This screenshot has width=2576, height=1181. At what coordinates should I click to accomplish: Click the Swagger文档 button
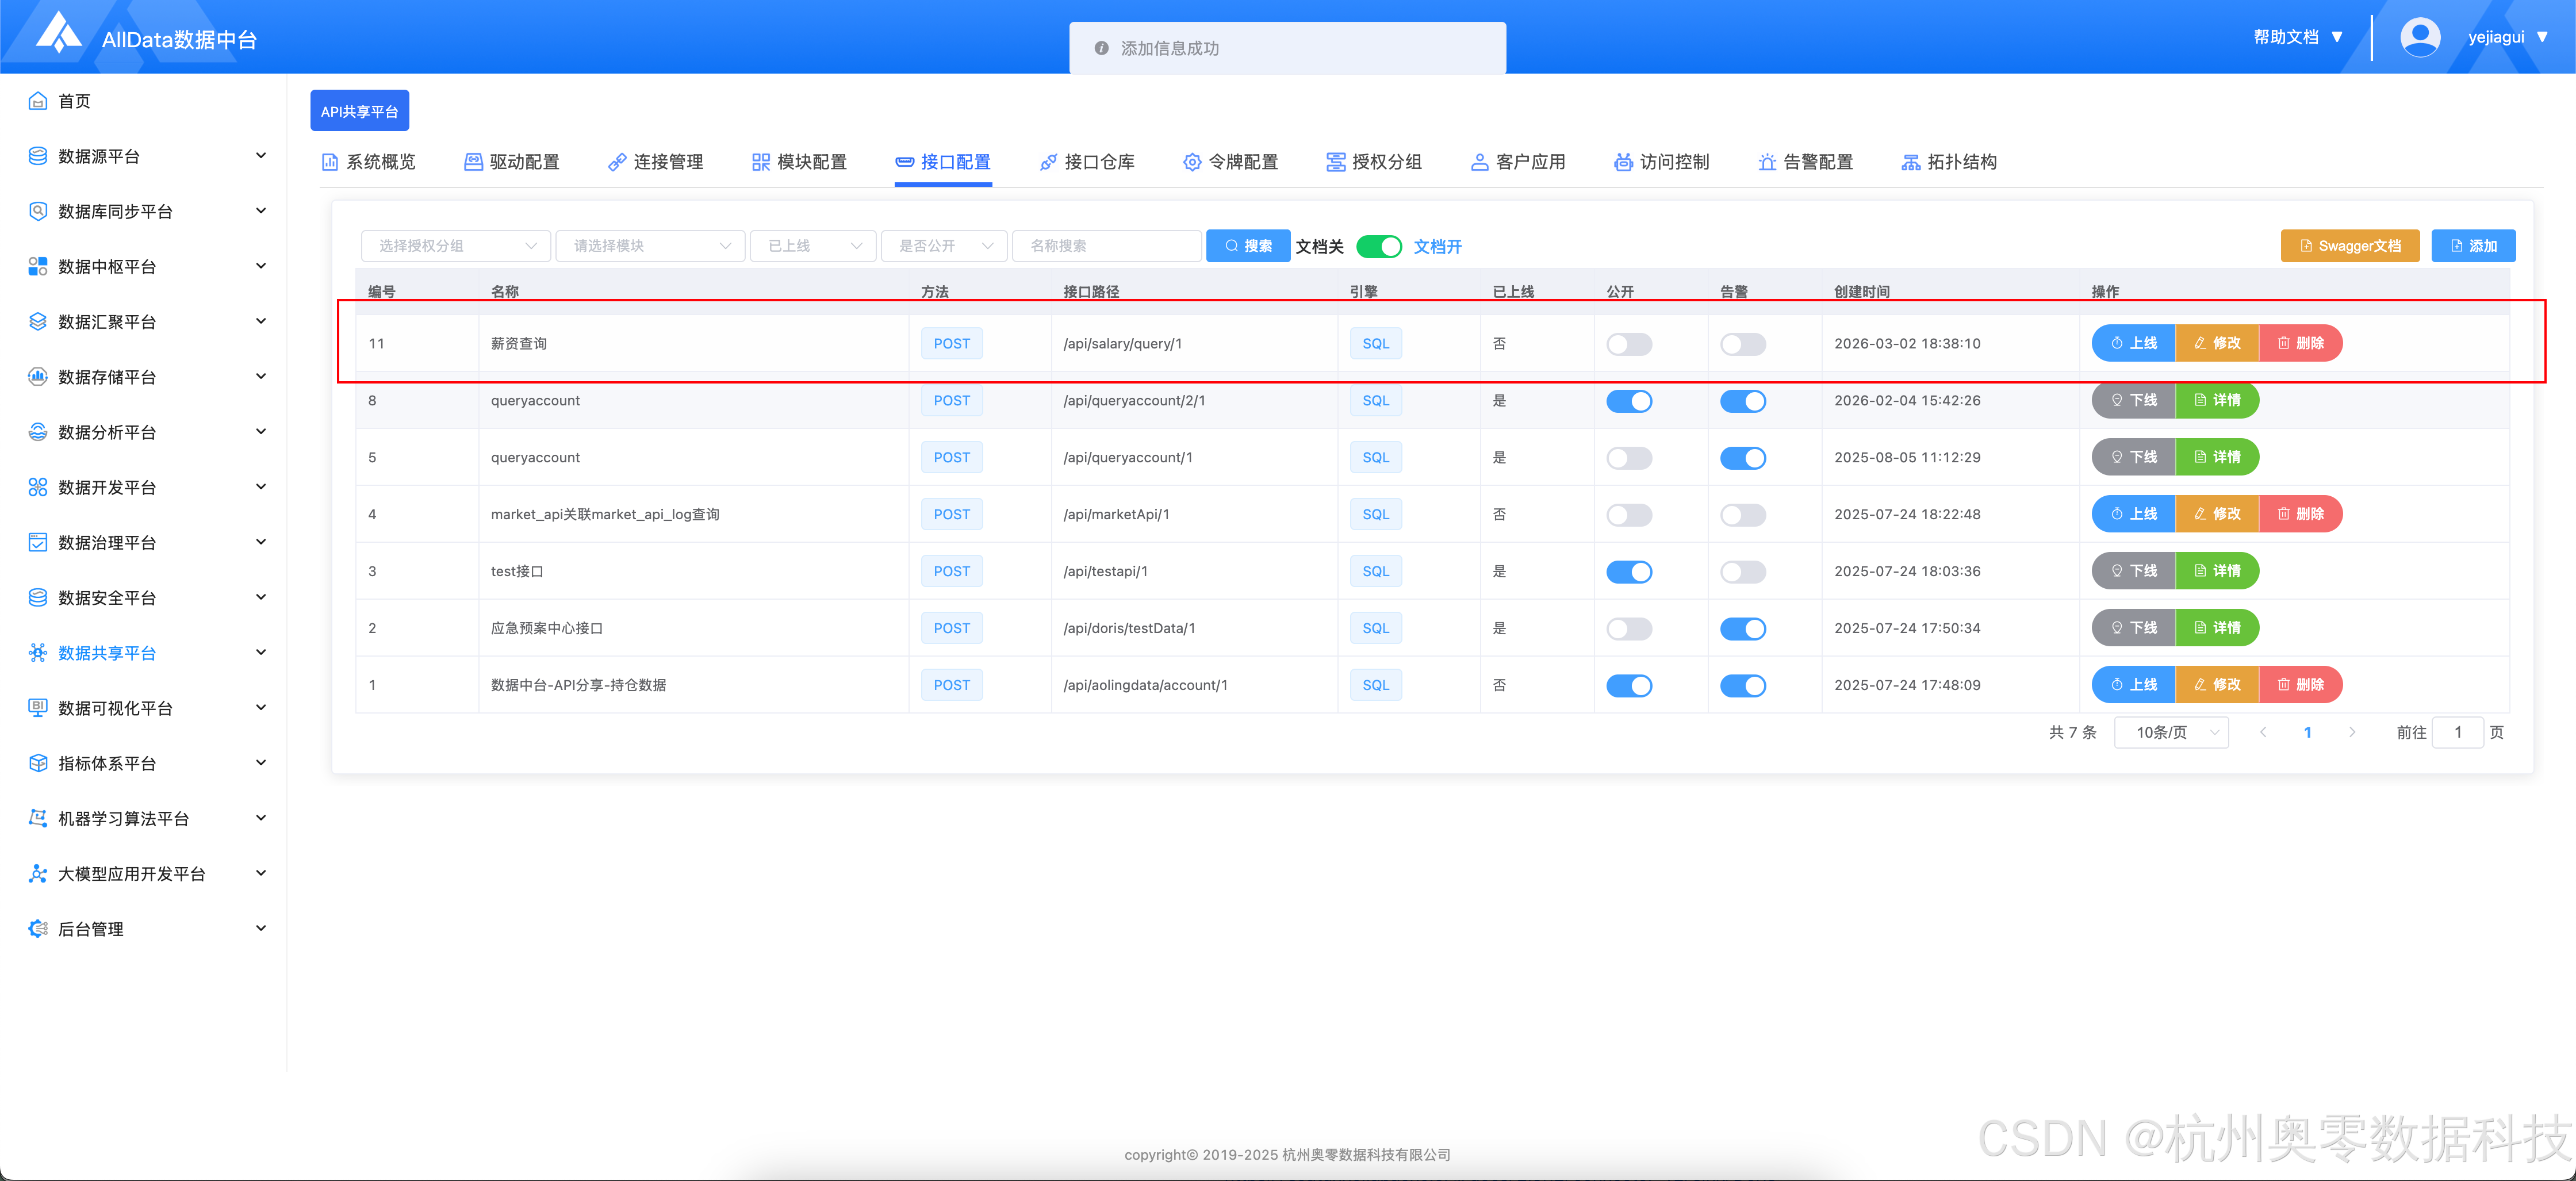(x=2349, y=246)
